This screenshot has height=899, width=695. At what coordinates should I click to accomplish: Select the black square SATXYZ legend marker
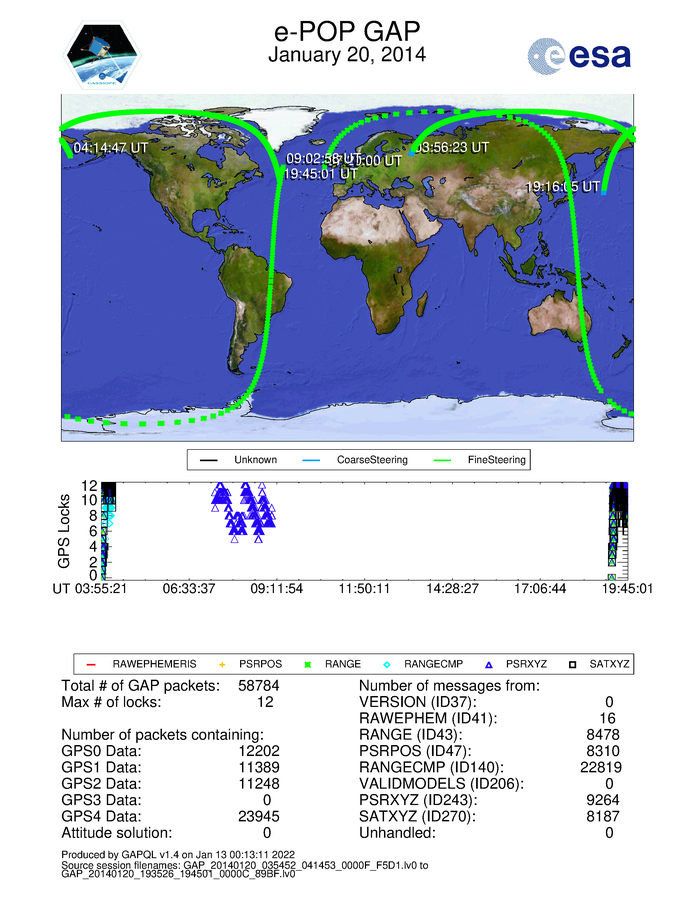click(x=573, y=664)
